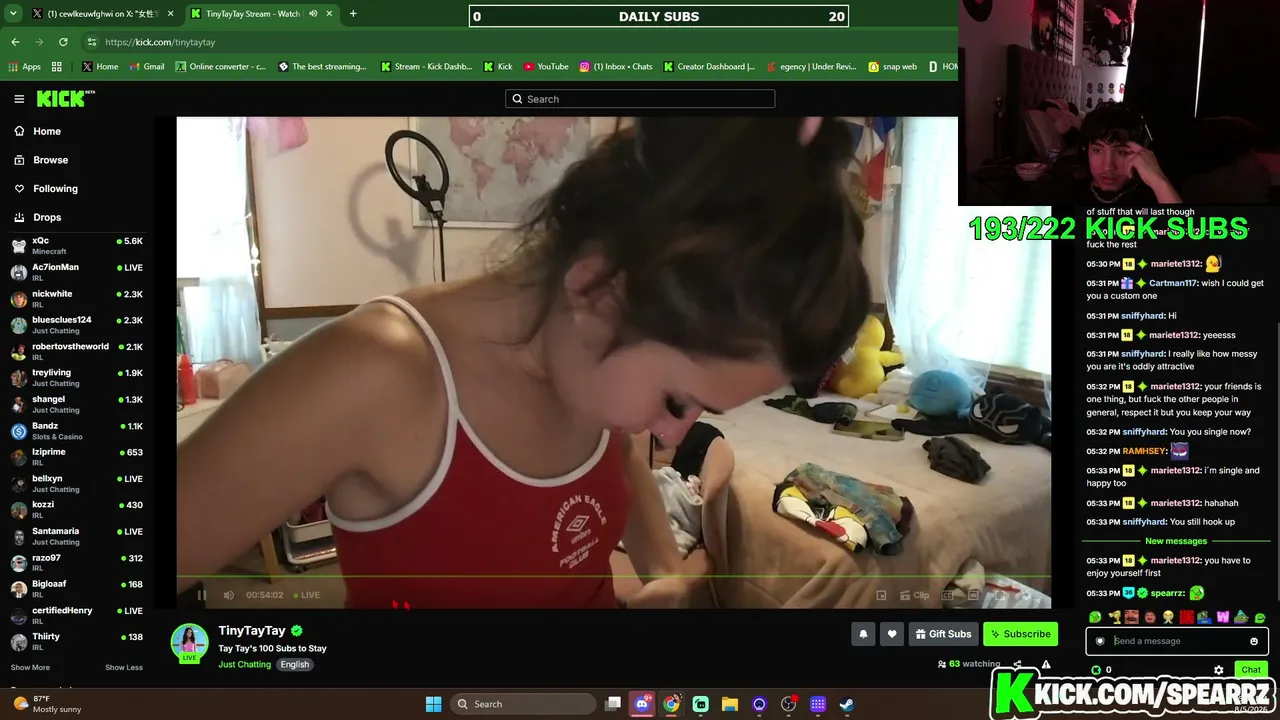This screenshot has width=1280, height=720.
Task: Open the Stream - Kick Dashboard bookmark
Action: coord(426,67)
